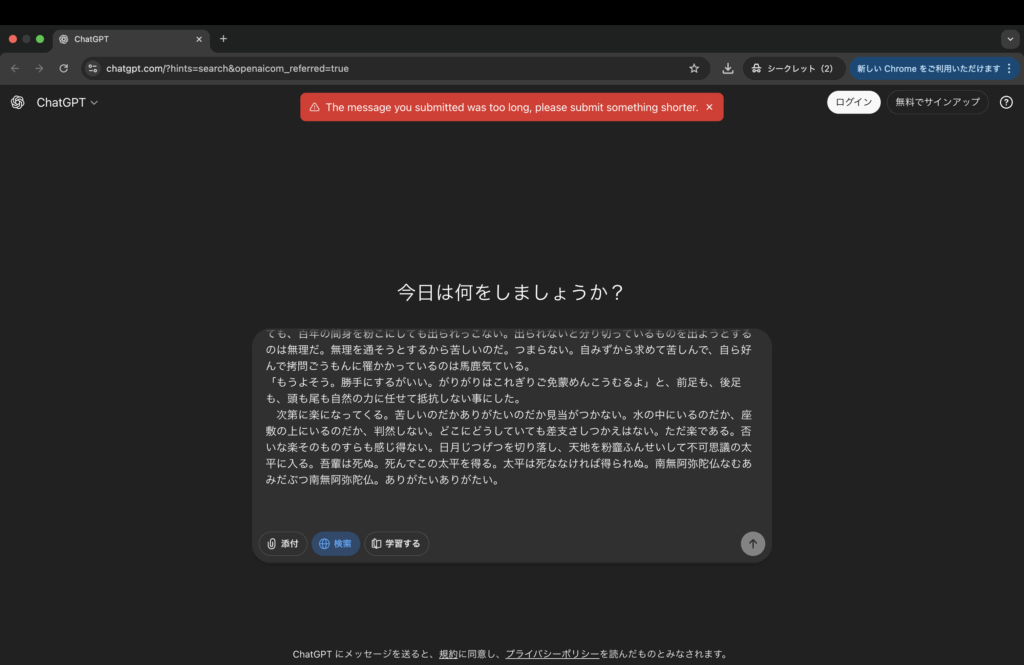Expand the tab search dropdown
Screen dimensions: 1024x665
[x=1009, y=39]
